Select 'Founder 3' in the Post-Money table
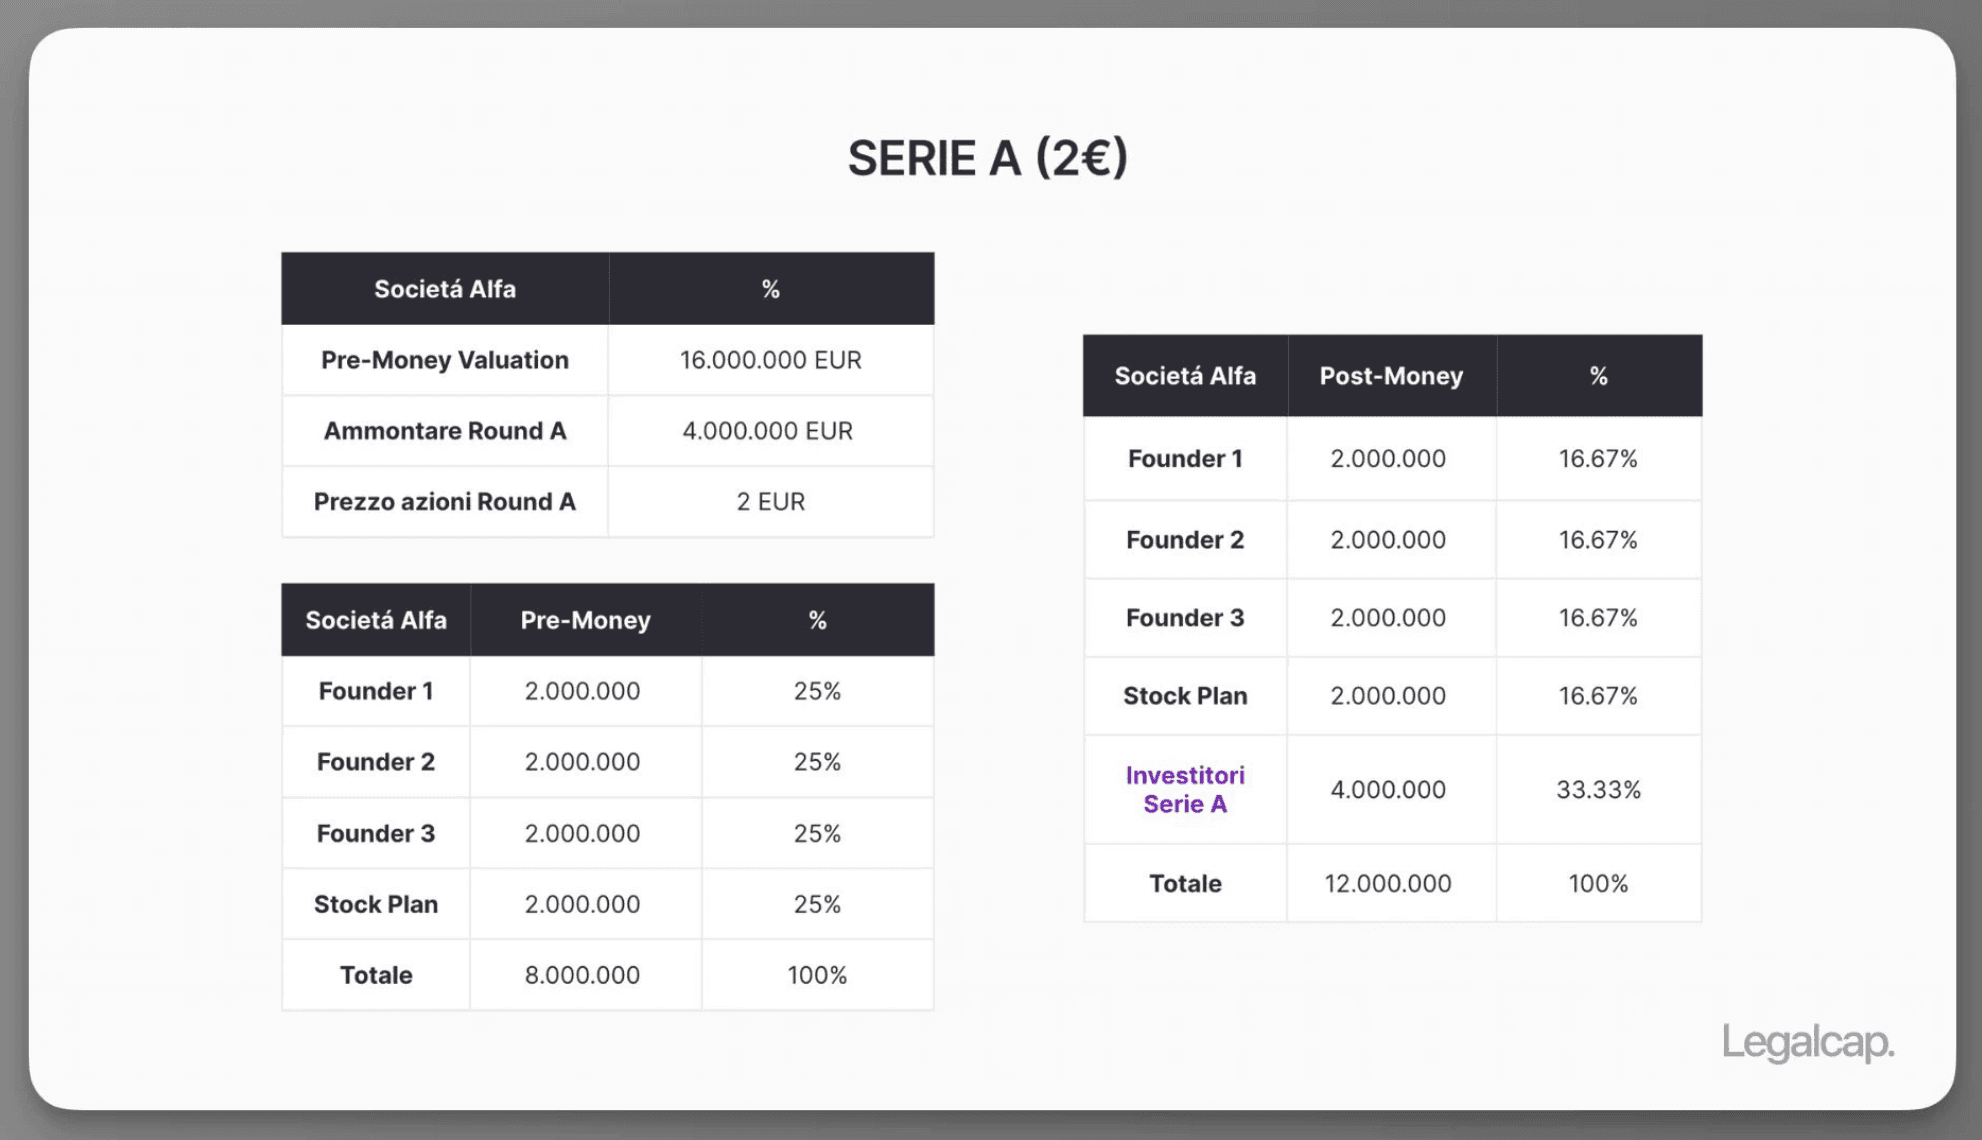The height and width of the screenshot is (1140, 1982). 1185,618
